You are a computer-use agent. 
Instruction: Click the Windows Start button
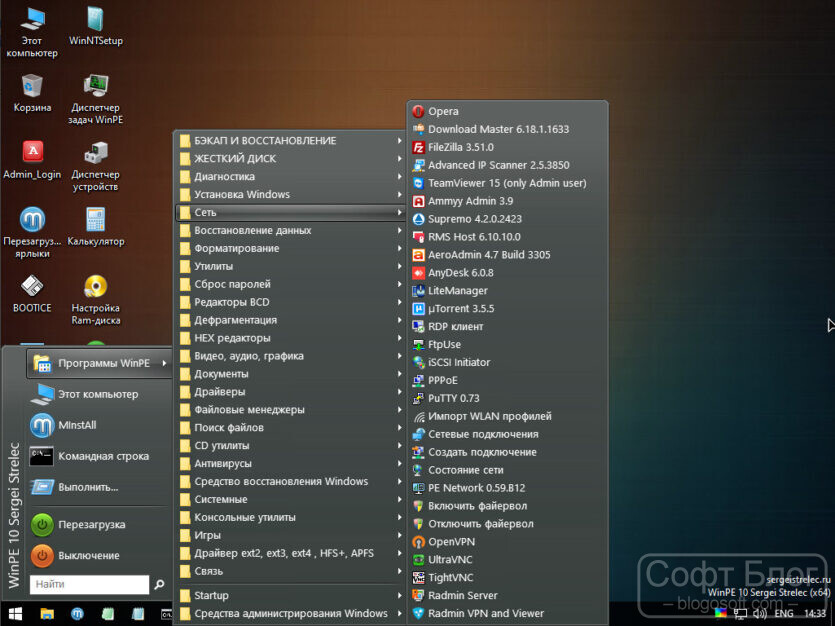(x=15, y=614)
